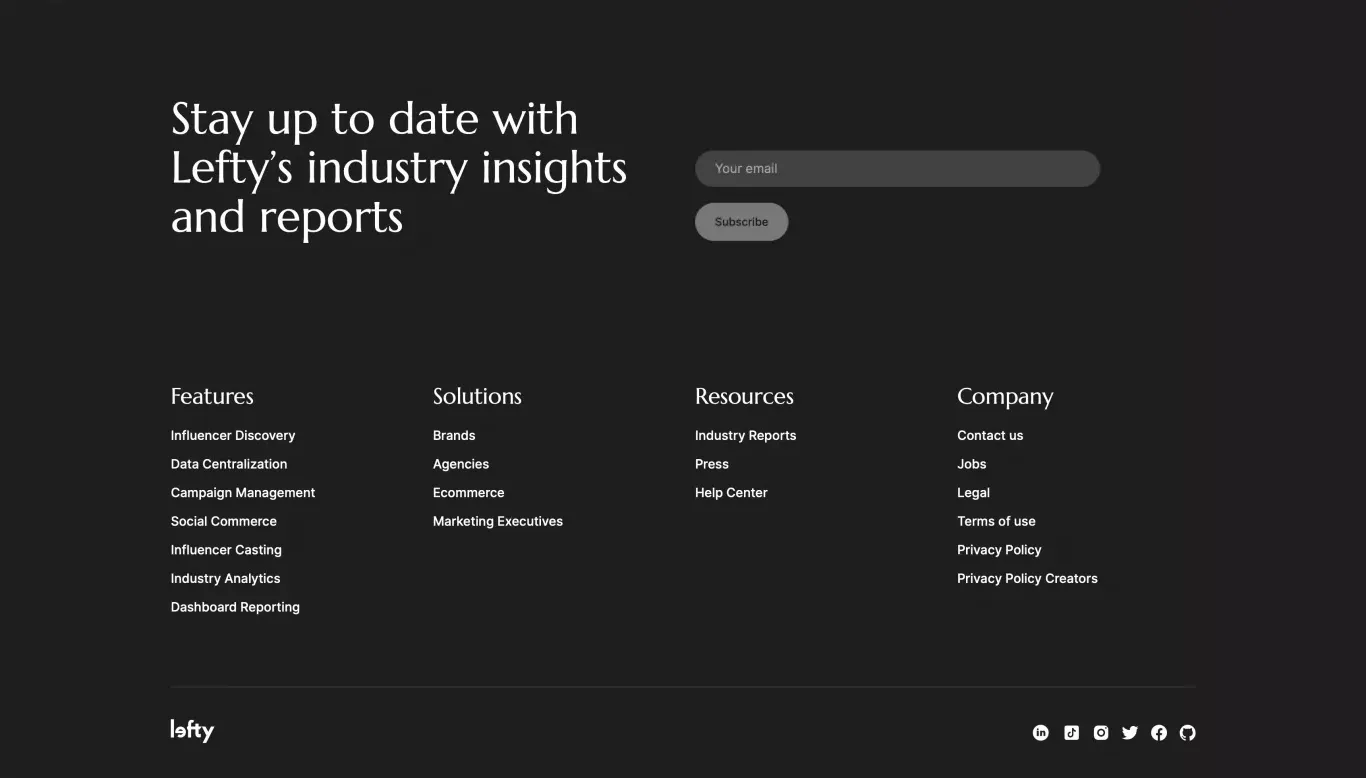Screen dimensions: 1366x778
Task: Open the Marketing Executives link
Action: coord(498,521)
